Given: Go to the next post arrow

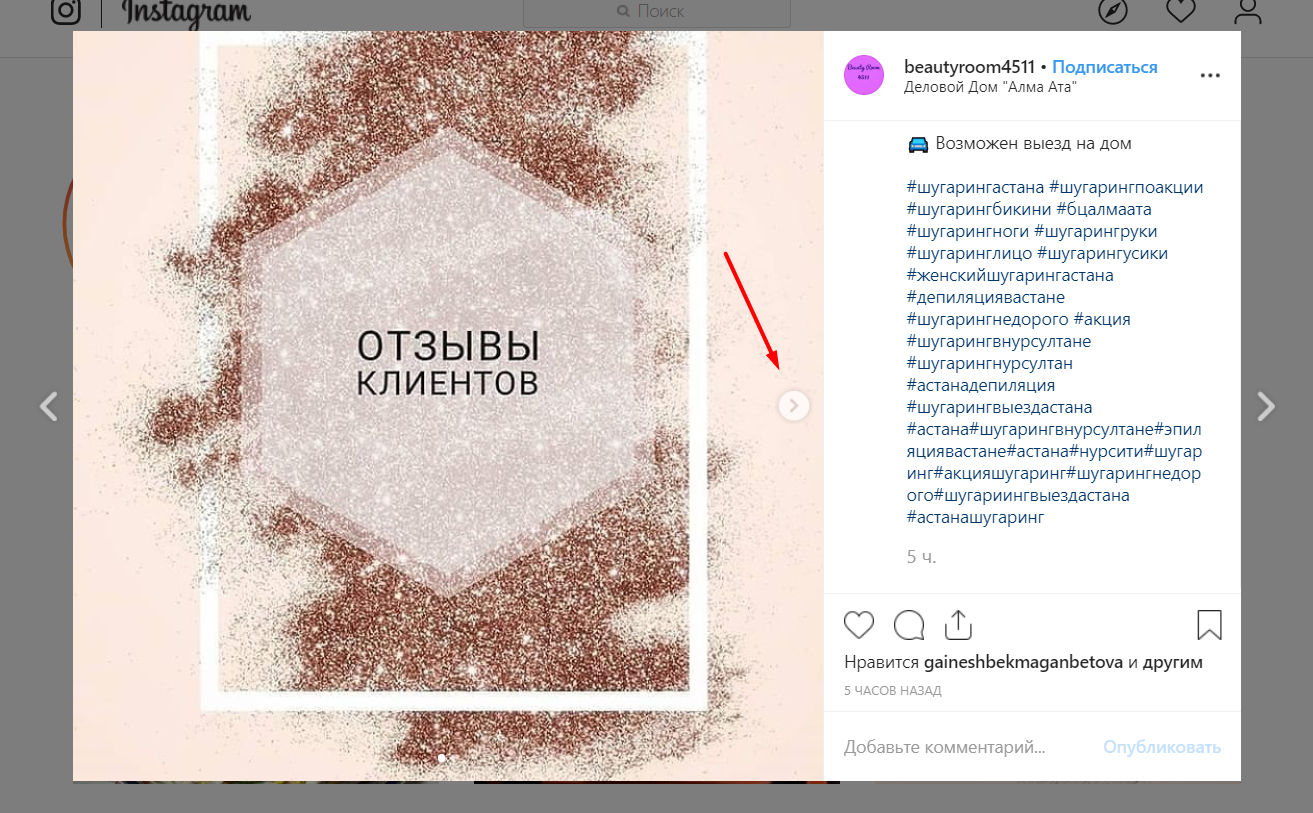Looking at the screenshot, I should tap(1266, 406).
